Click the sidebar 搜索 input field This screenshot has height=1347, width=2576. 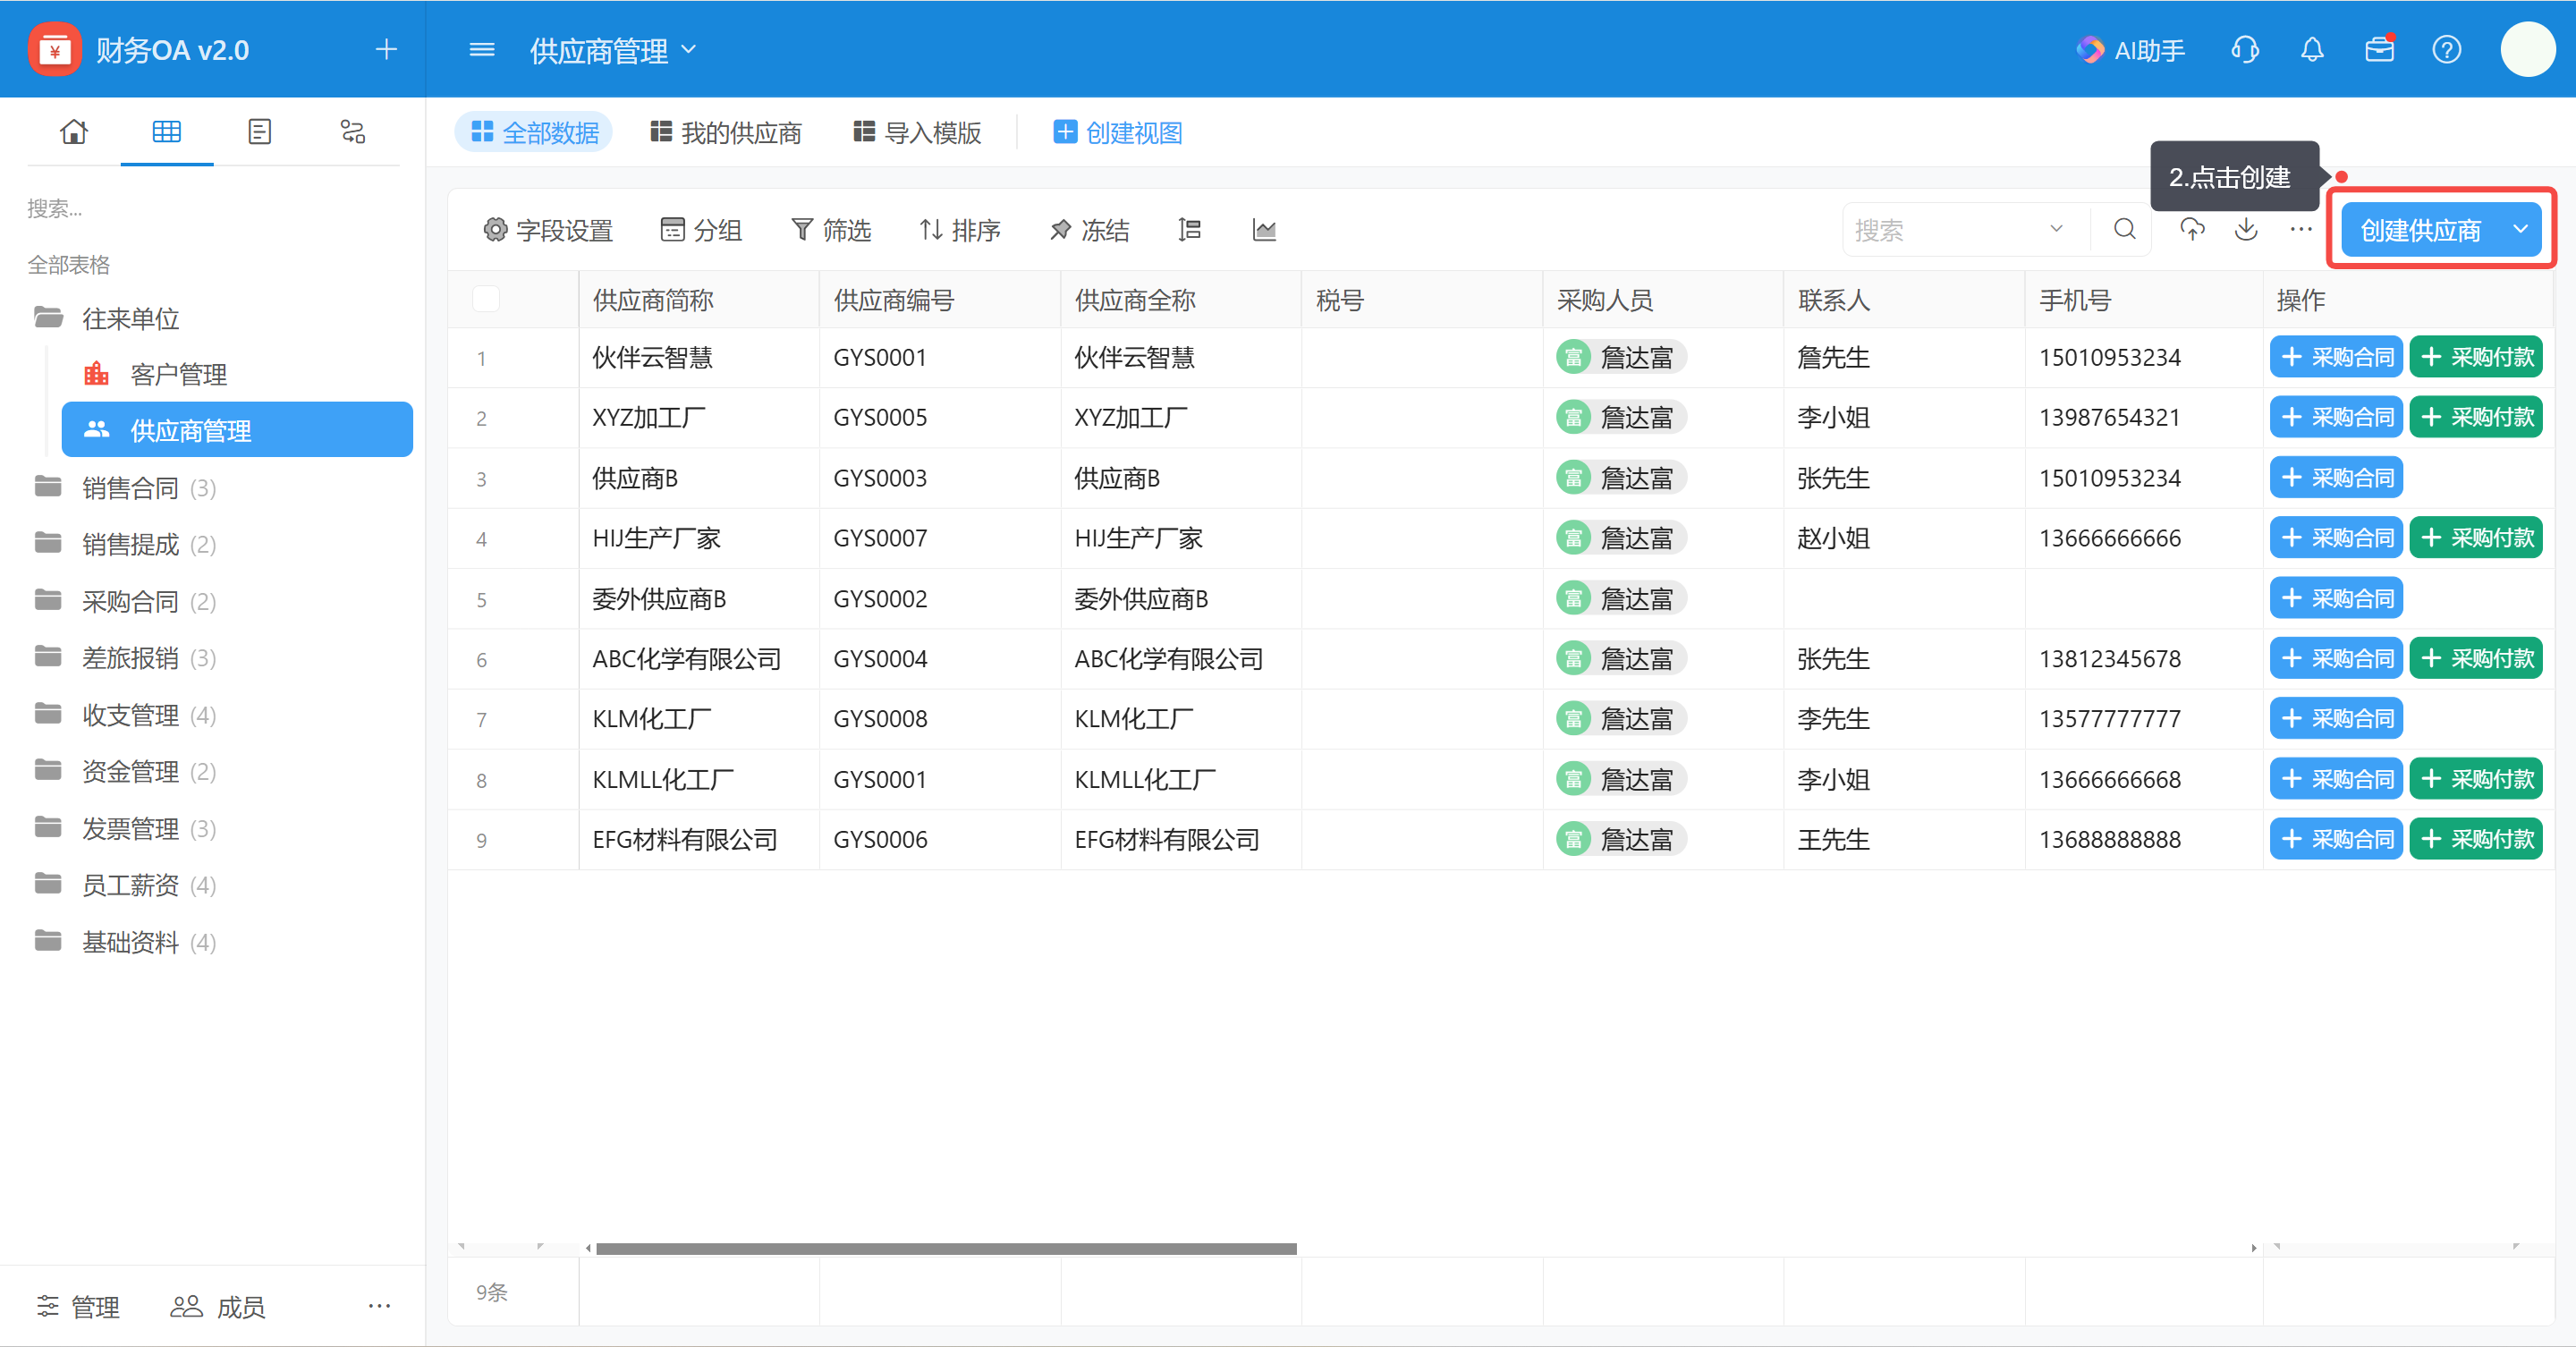click(213, 208)
